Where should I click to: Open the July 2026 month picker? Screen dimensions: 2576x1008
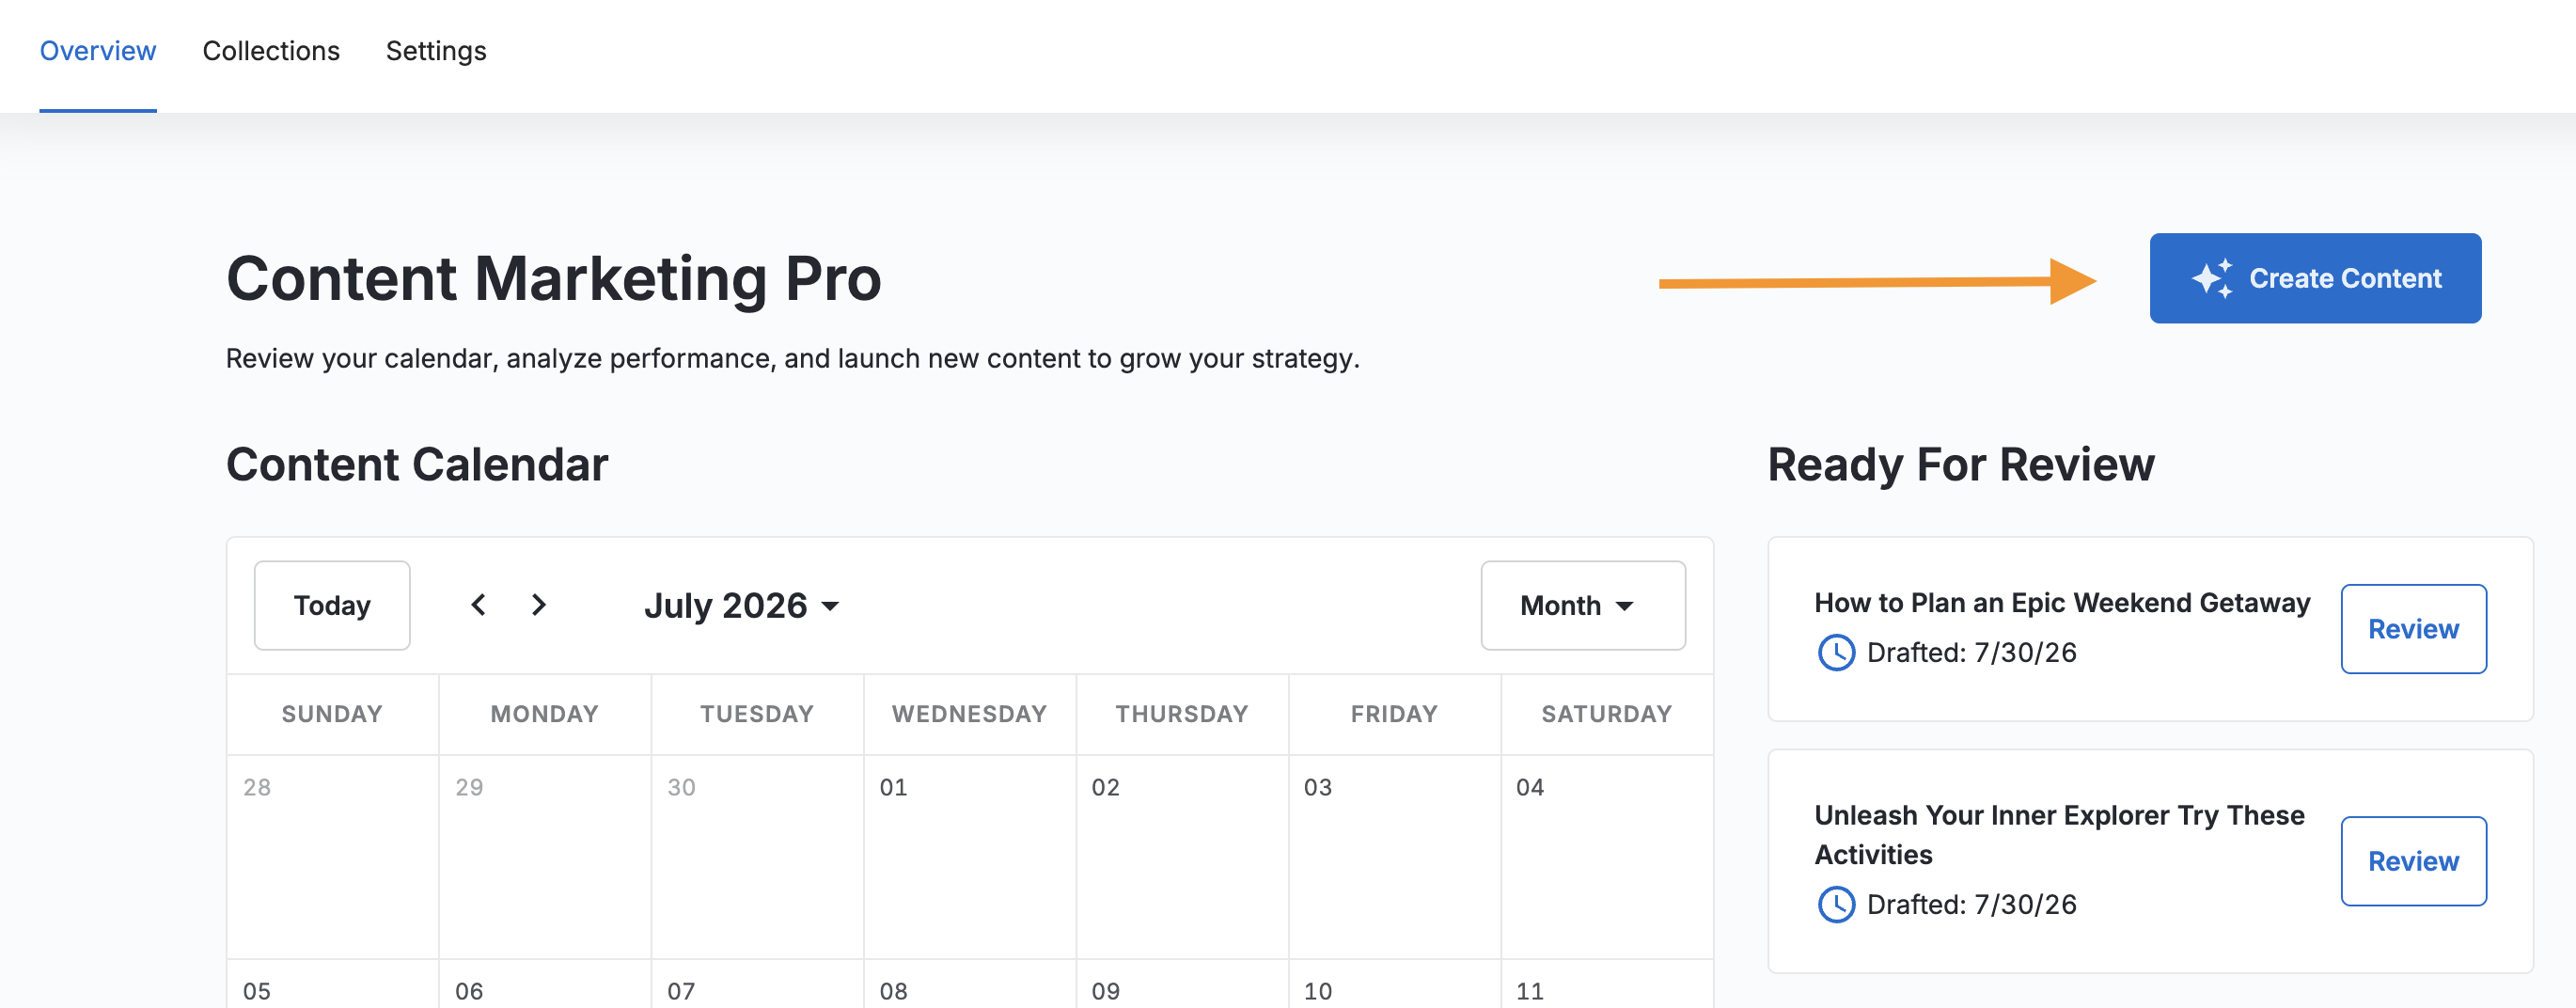(741, 605)
